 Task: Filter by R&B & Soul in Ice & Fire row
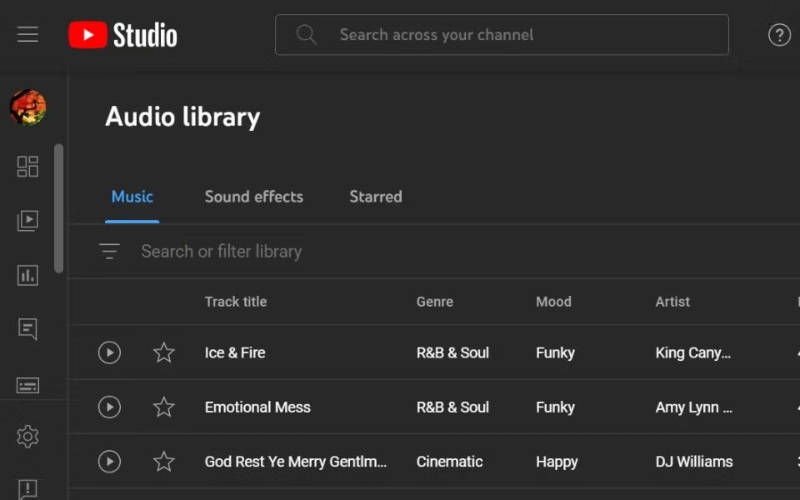point(453,353)
